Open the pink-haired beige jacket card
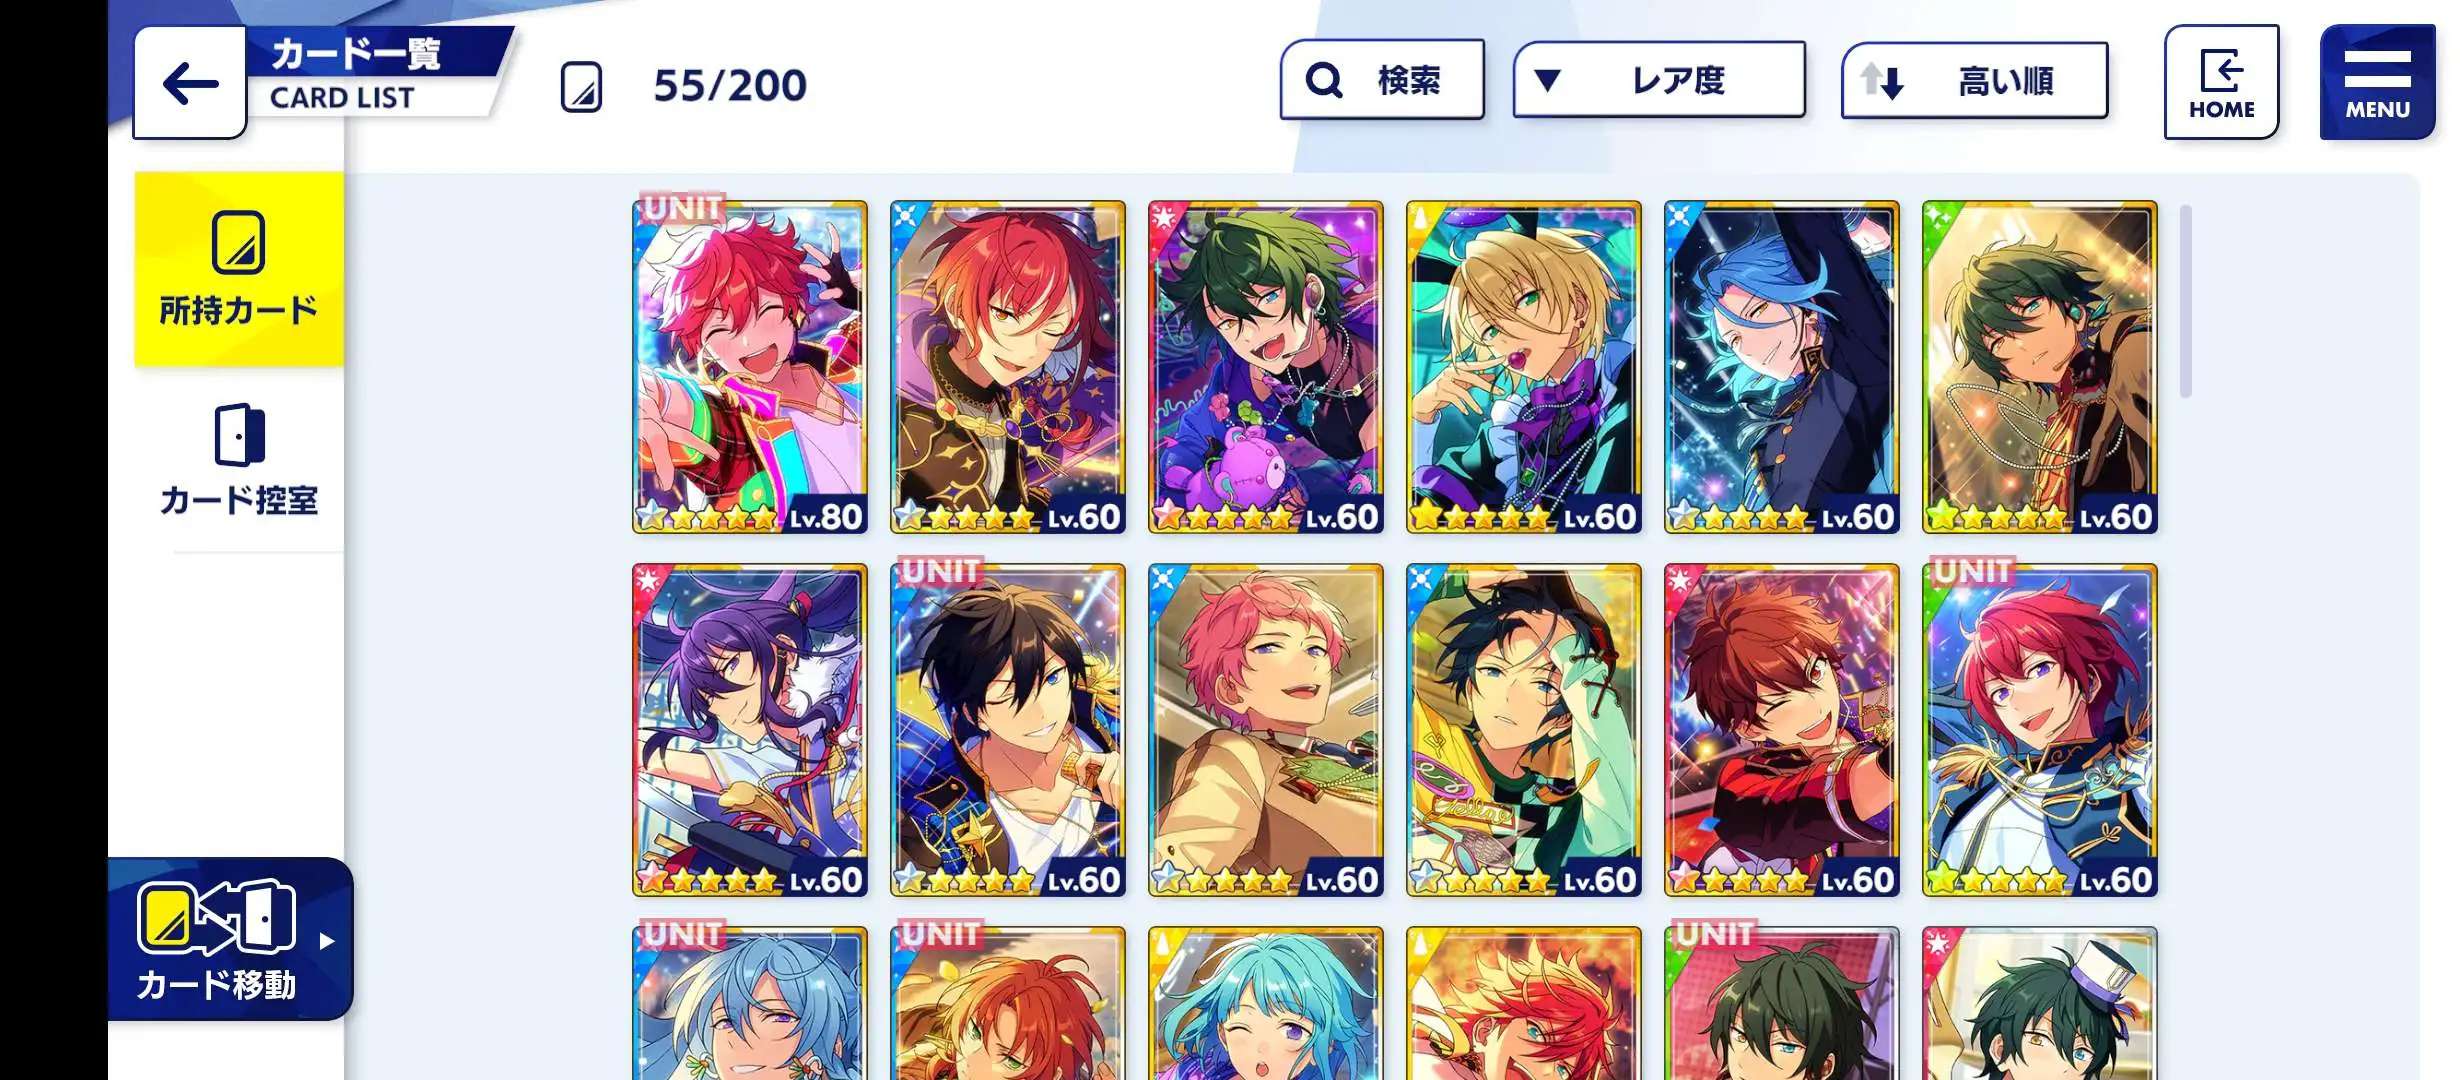The image size is (2460, 1080). 1266,730
